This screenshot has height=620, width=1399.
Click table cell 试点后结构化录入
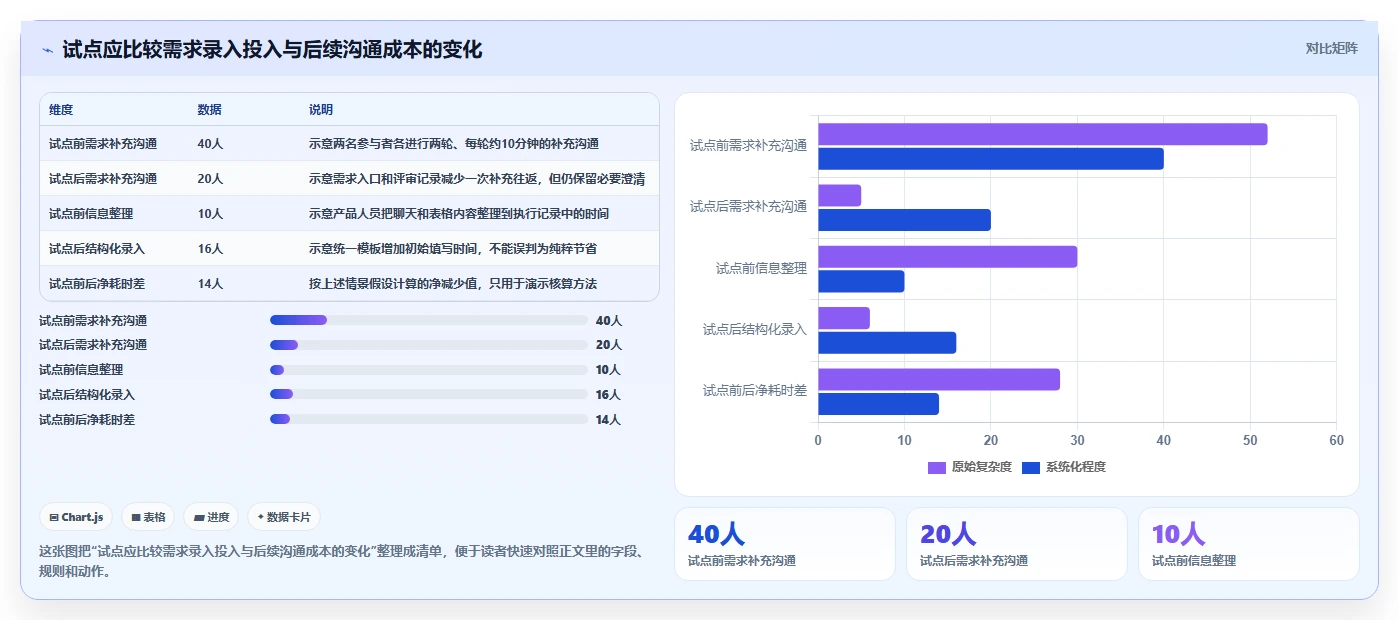click(x=97, y=249)
